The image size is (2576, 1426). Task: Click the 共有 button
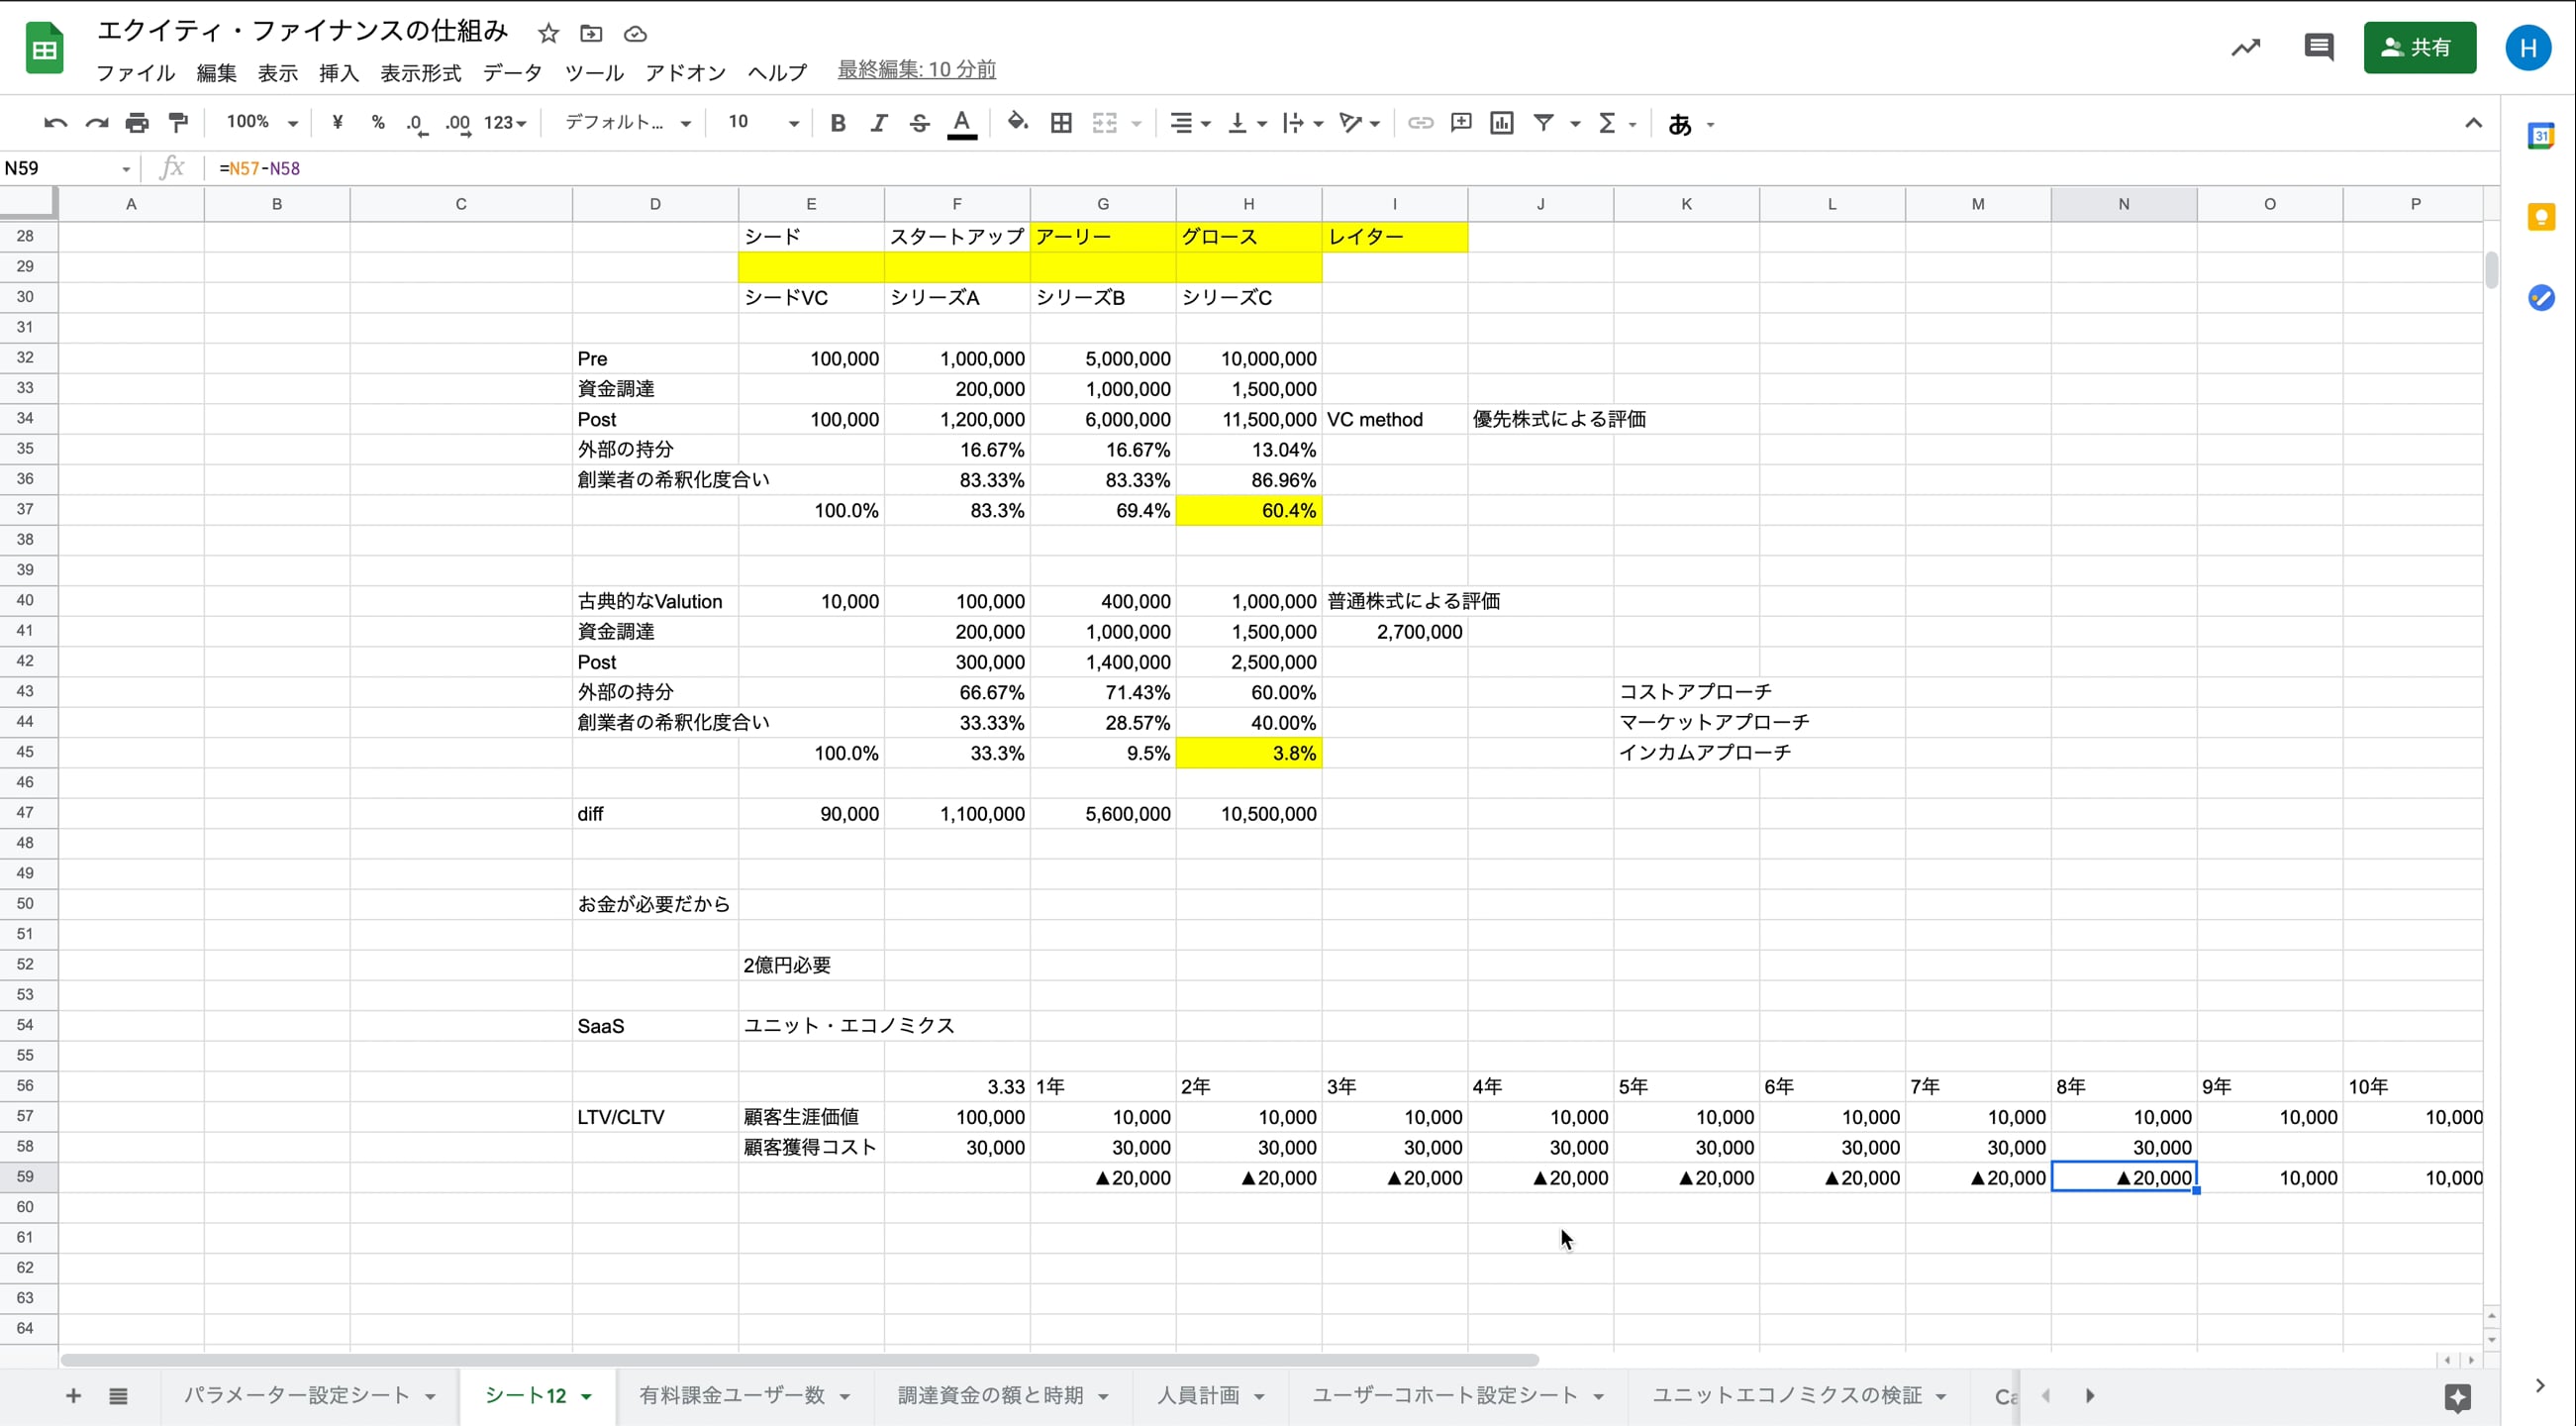[2419, 46]
